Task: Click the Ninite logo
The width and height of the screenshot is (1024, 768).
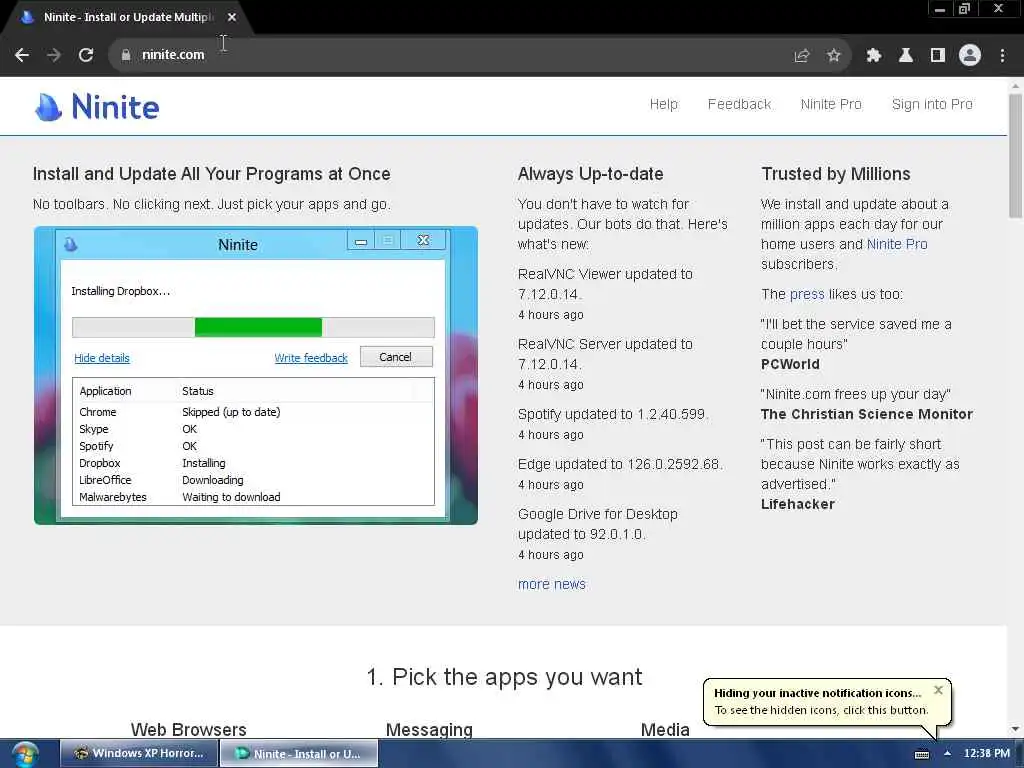Action: pos(97,106)
